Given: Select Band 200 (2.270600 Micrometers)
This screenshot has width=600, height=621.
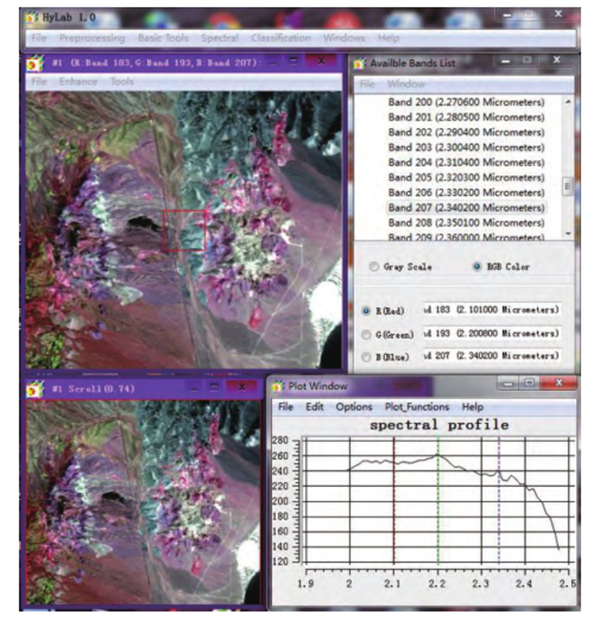Looking at the screenshot, I should coord(466,102).
